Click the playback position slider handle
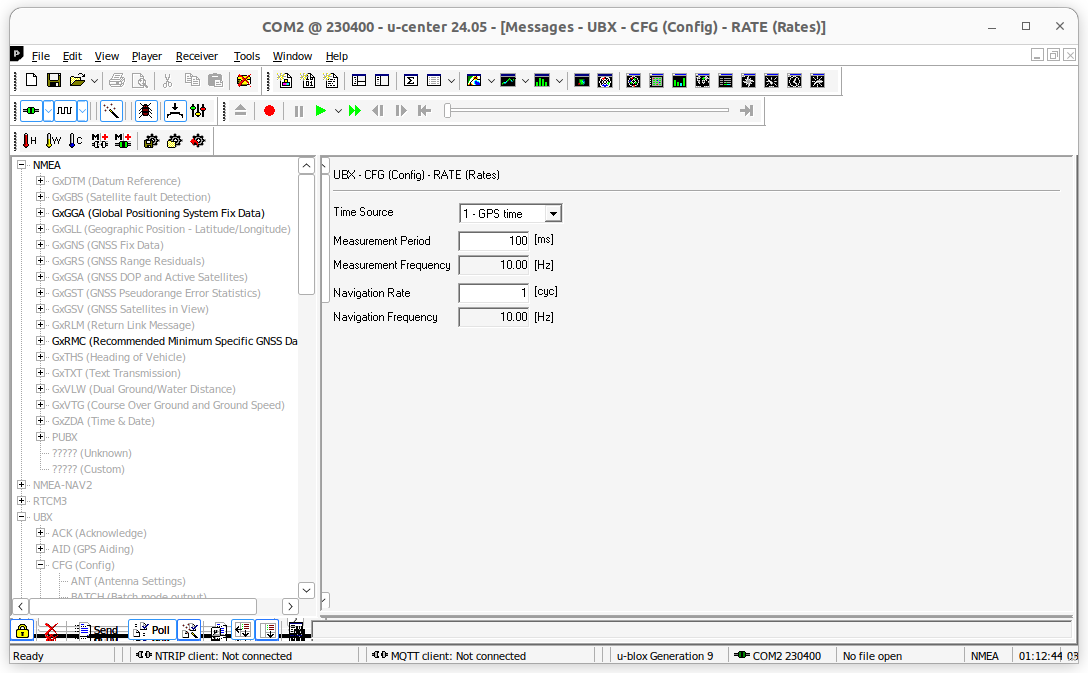Screen dimensions: 1088x673 click(448, 110)
